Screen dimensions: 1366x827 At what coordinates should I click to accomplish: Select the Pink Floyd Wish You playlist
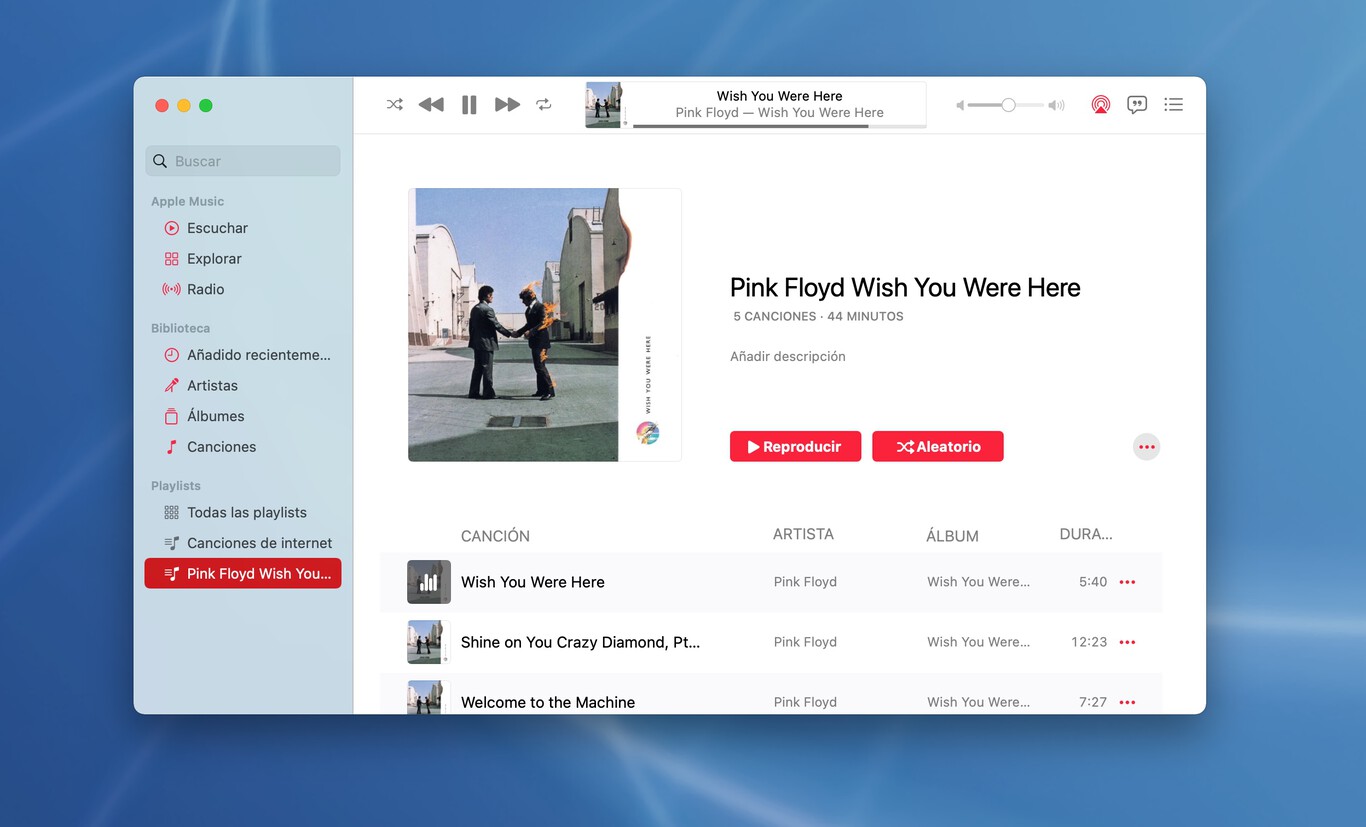pos(243,573)
